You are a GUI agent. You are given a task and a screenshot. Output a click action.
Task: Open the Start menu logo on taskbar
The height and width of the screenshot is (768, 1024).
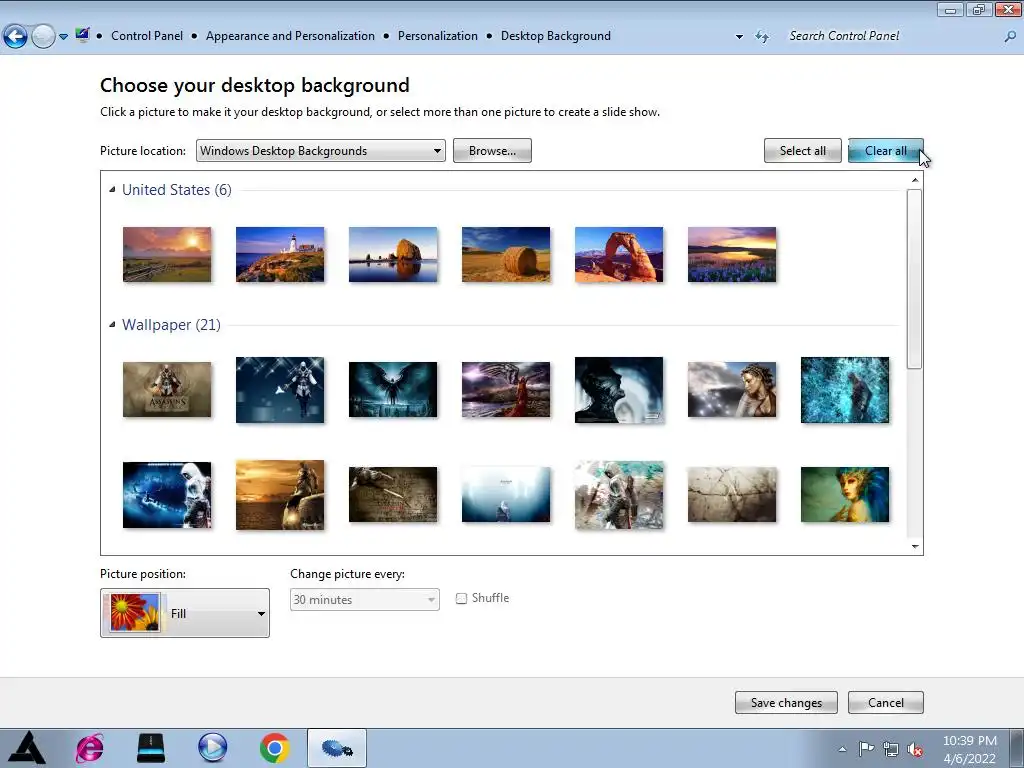[27, 748]
